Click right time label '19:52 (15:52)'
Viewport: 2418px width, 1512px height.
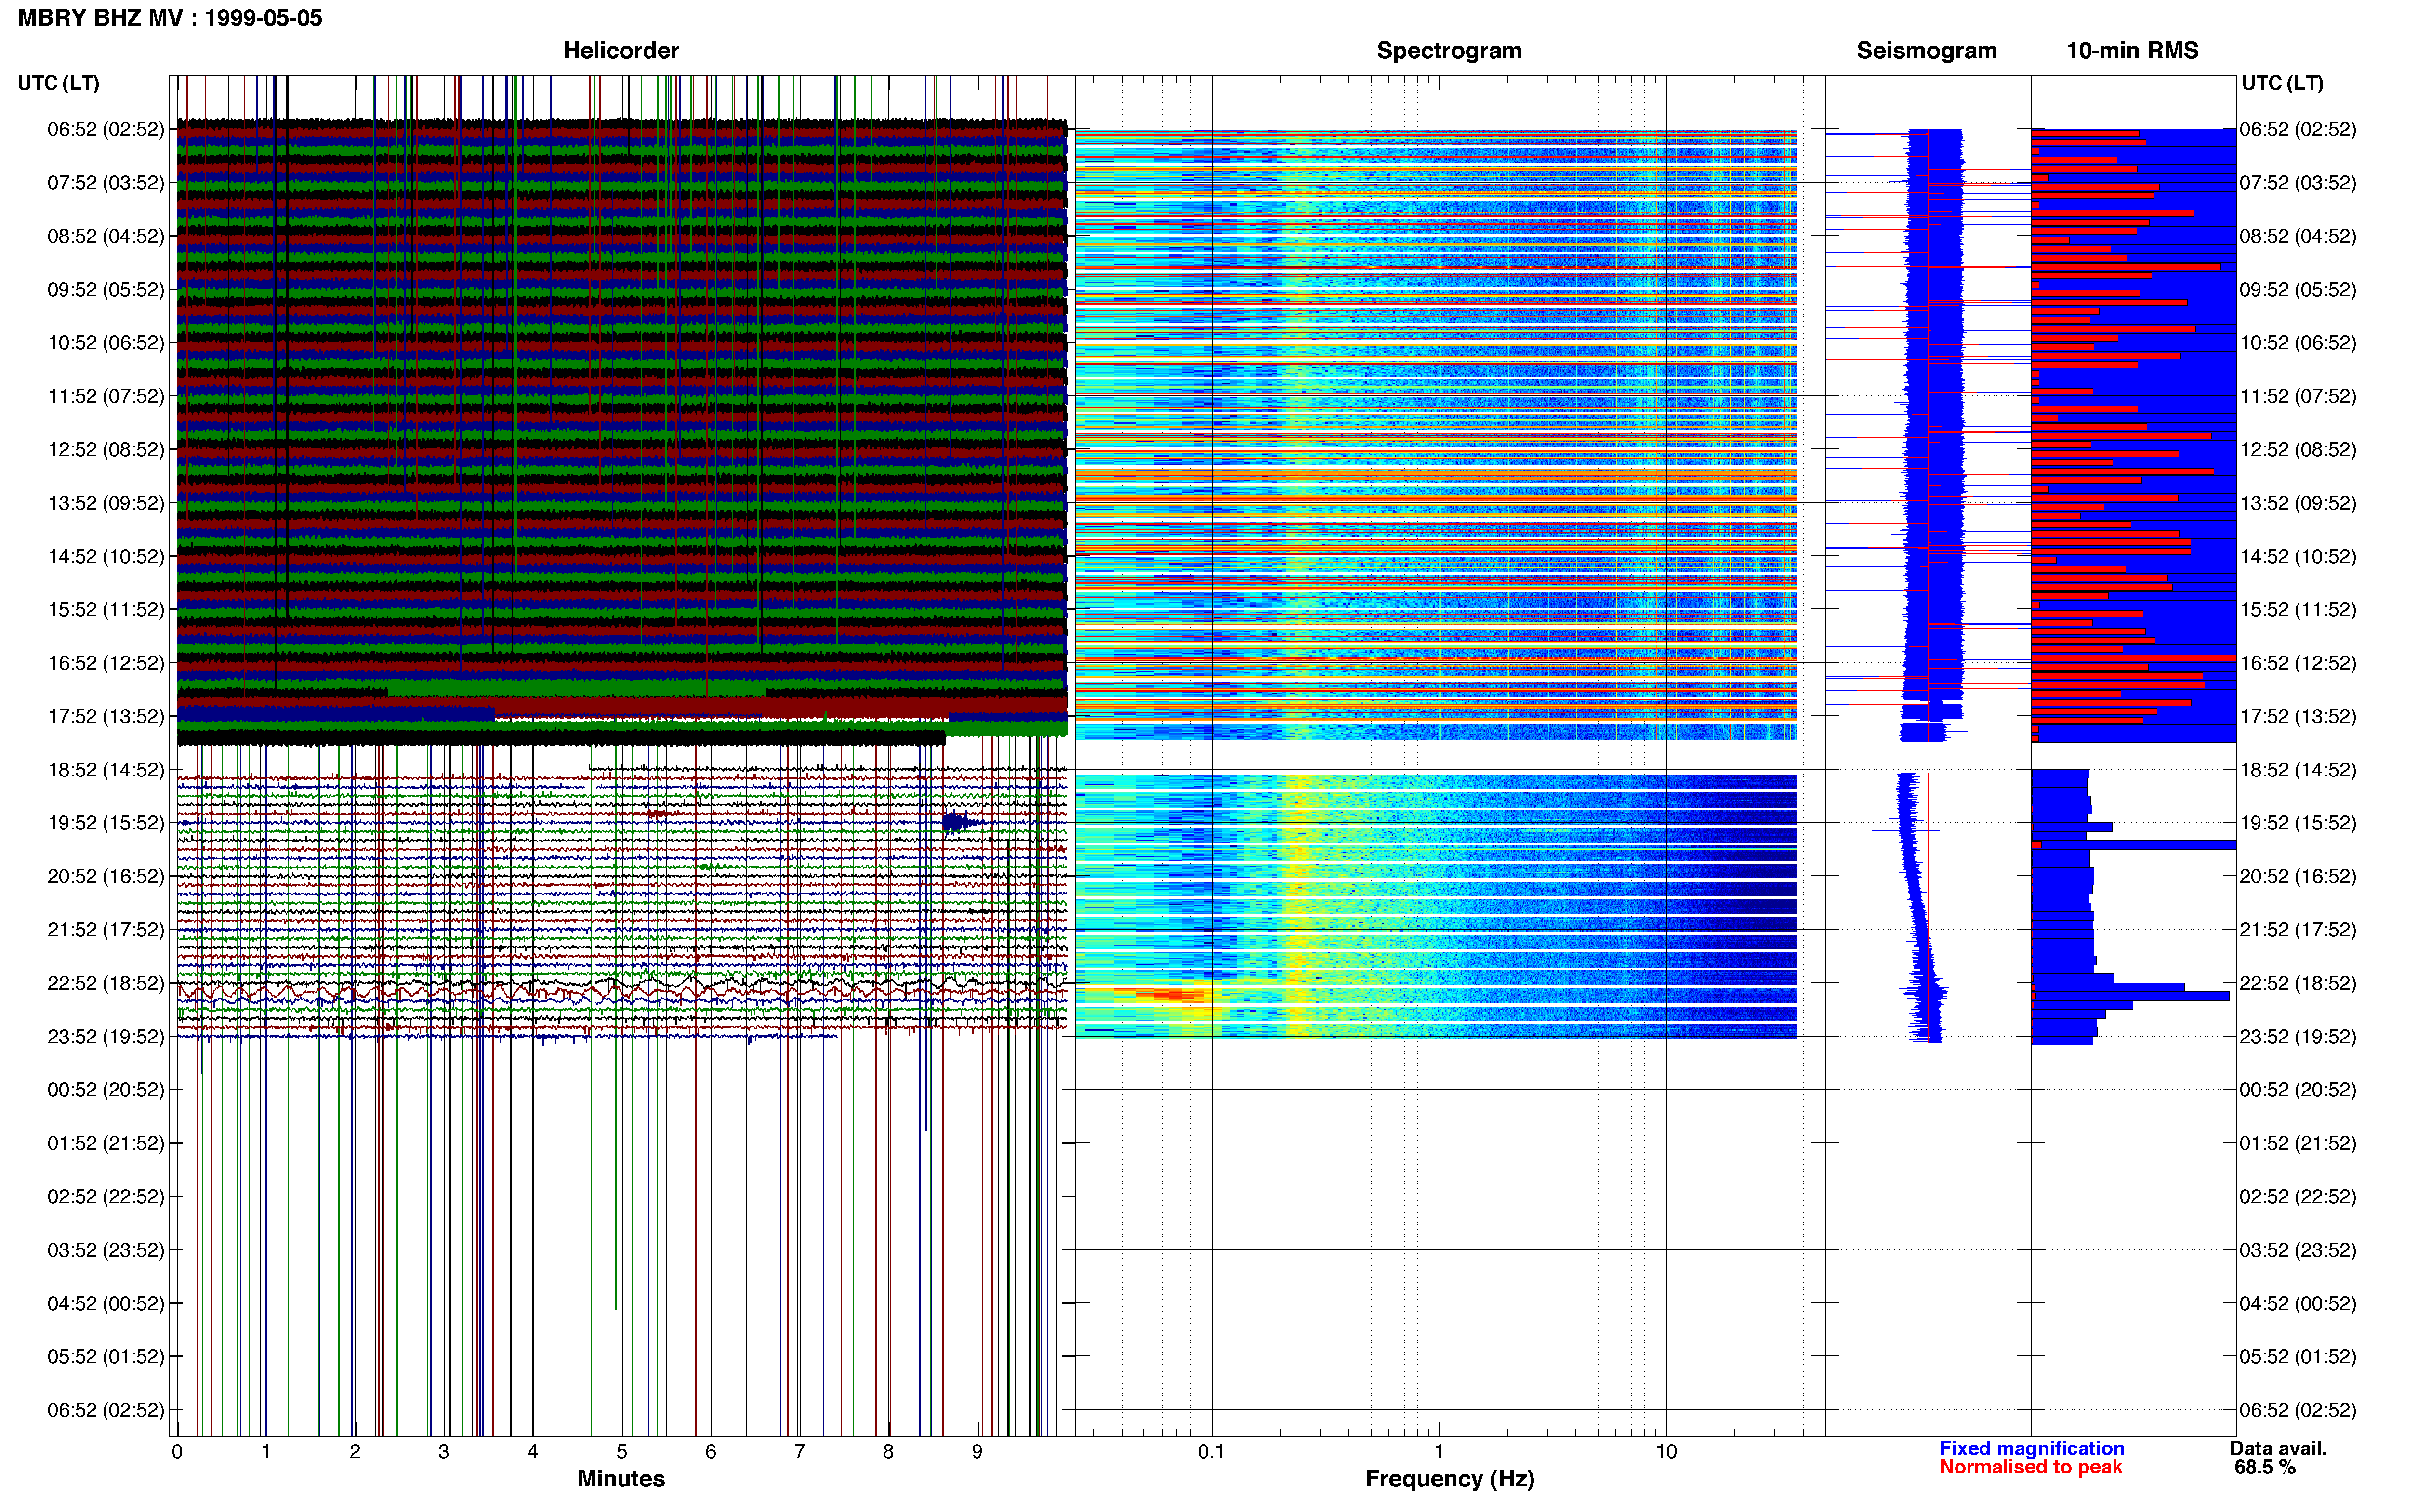2297,822
